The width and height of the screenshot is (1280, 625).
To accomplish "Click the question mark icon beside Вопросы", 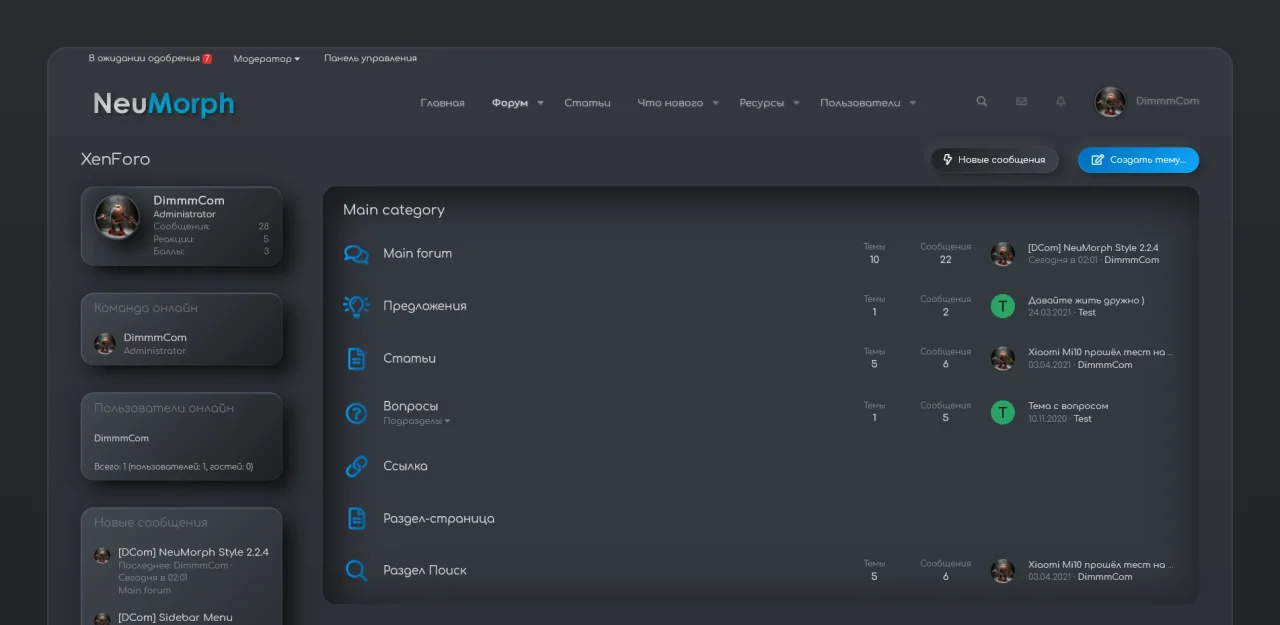I will pos(356,412).
